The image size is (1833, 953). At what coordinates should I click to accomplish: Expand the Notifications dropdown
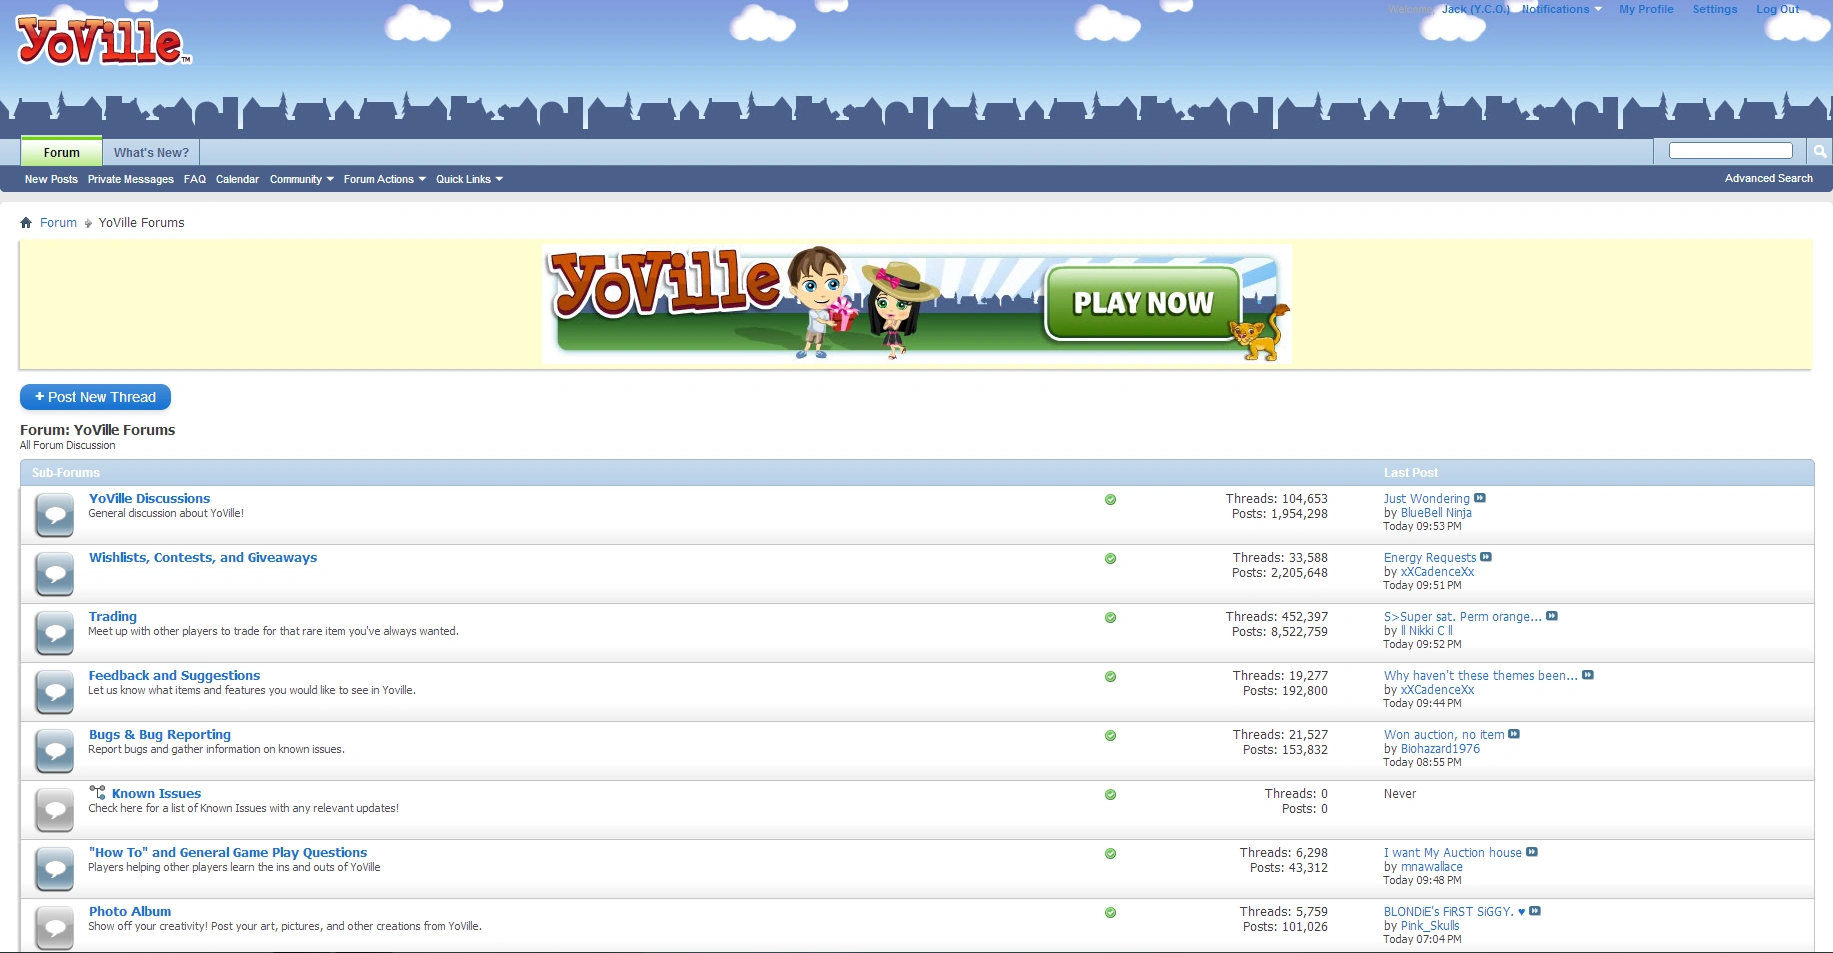pyautogui.click(x=1561, y=9)
